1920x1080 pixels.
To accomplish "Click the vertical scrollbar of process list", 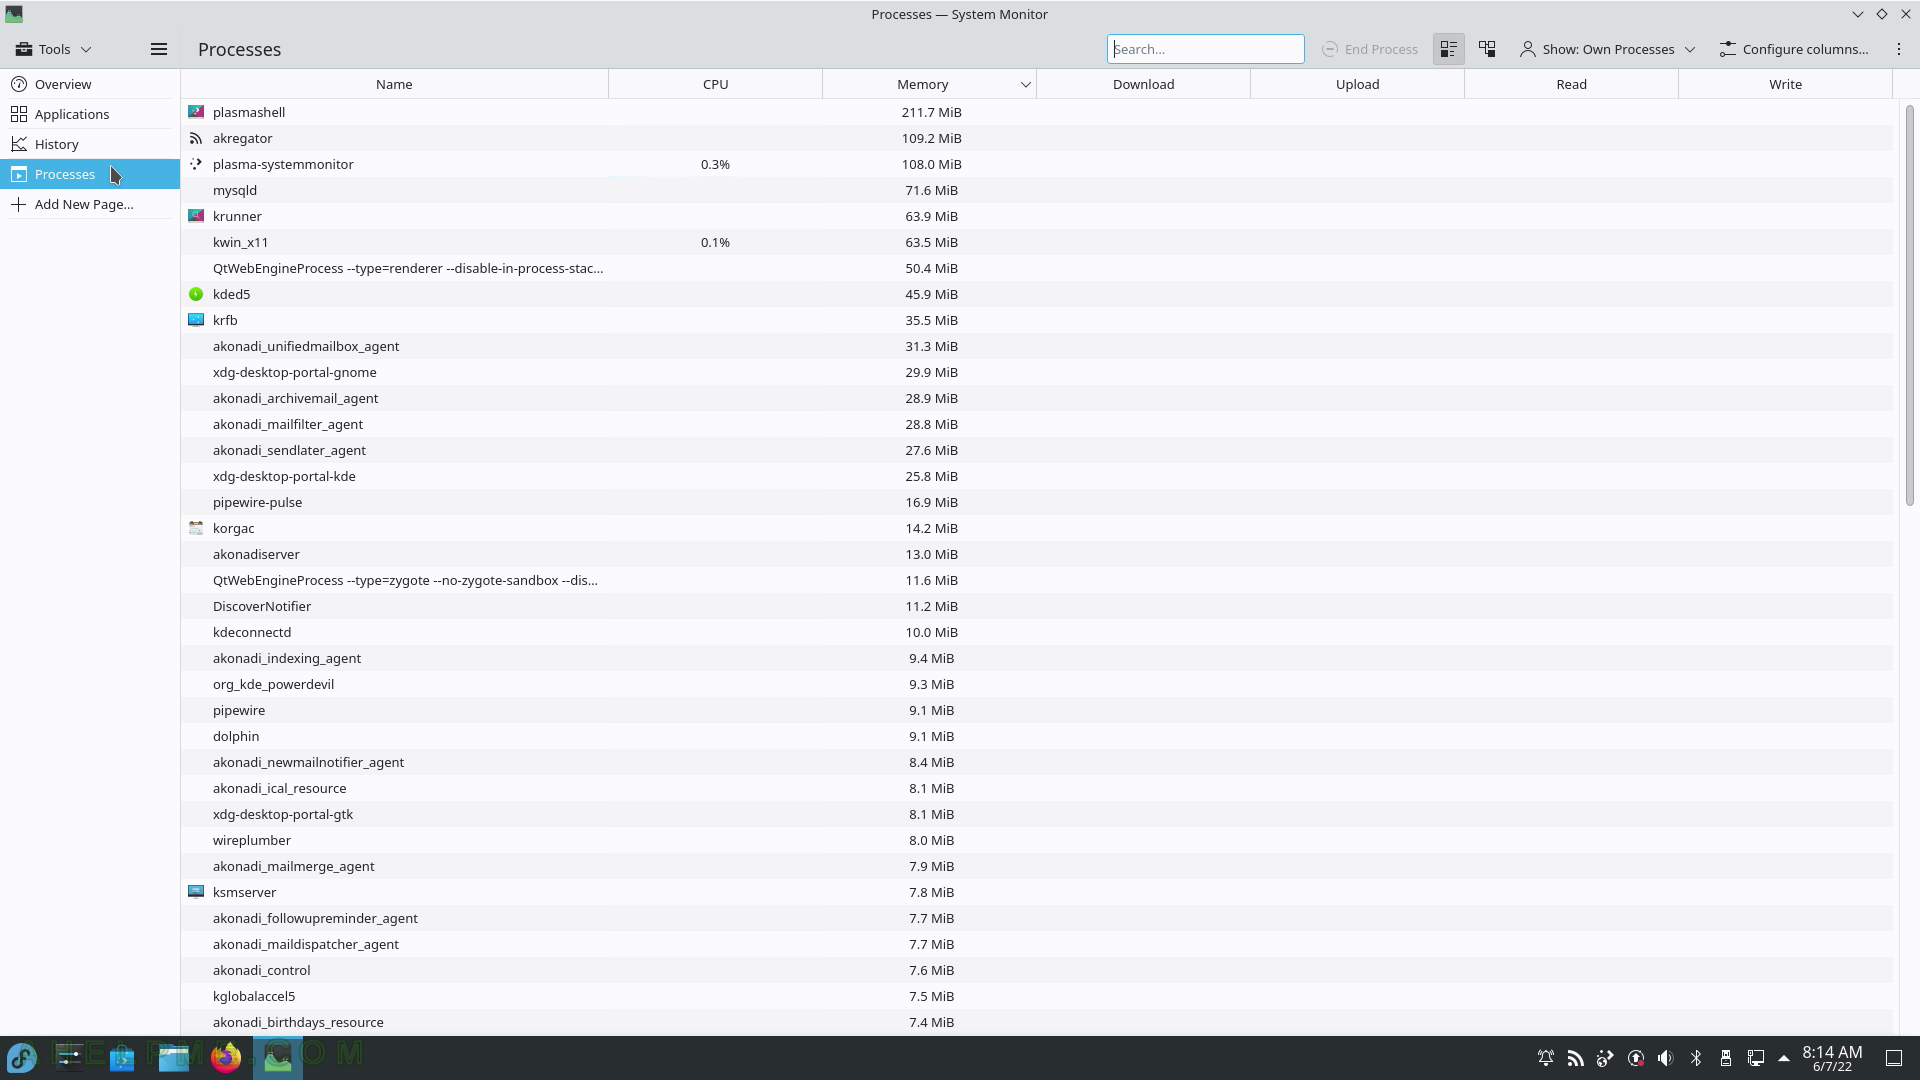I will (1908, 305).
